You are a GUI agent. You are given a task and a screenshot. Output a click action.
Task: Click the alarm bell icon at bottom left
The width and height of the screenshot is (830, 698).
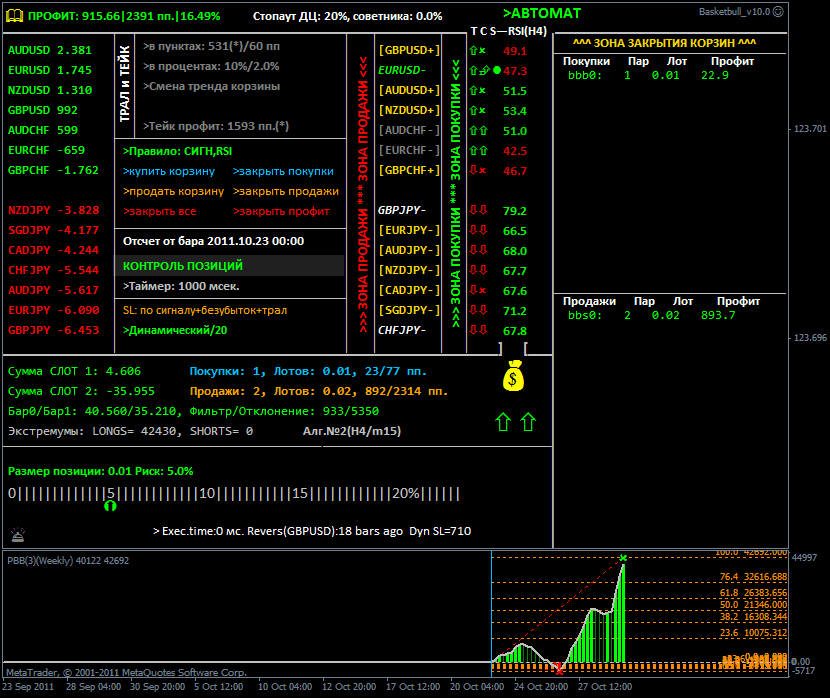point(18,534)
